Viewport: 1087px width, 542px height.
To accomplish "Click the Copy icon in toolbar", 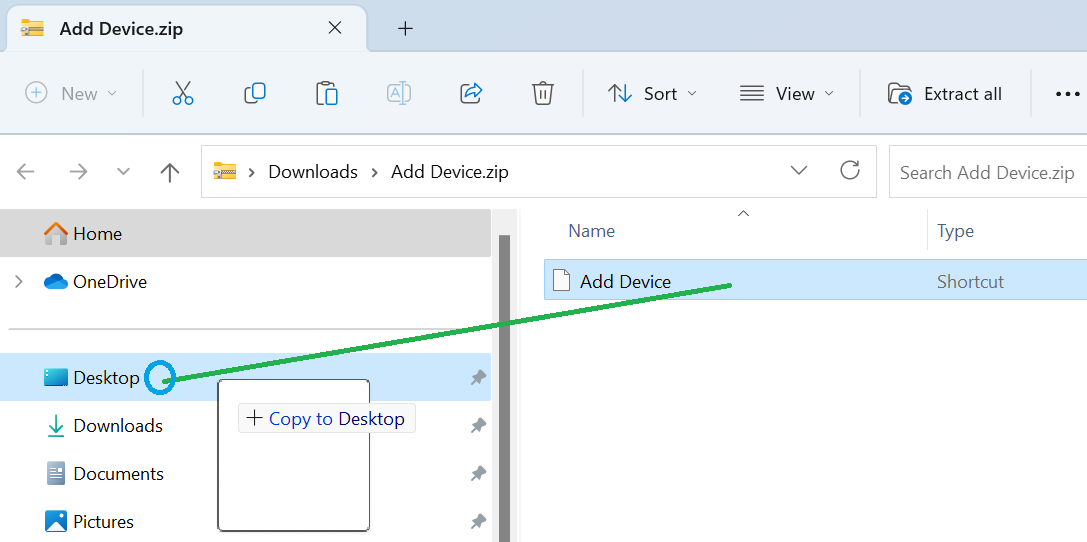I will 255,93.
